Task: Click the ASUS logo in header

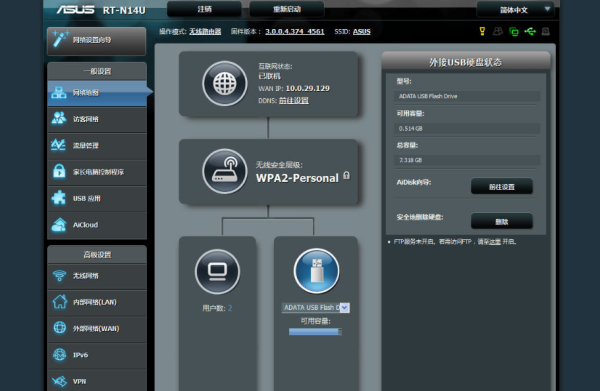Action: [x=75, y=10]
